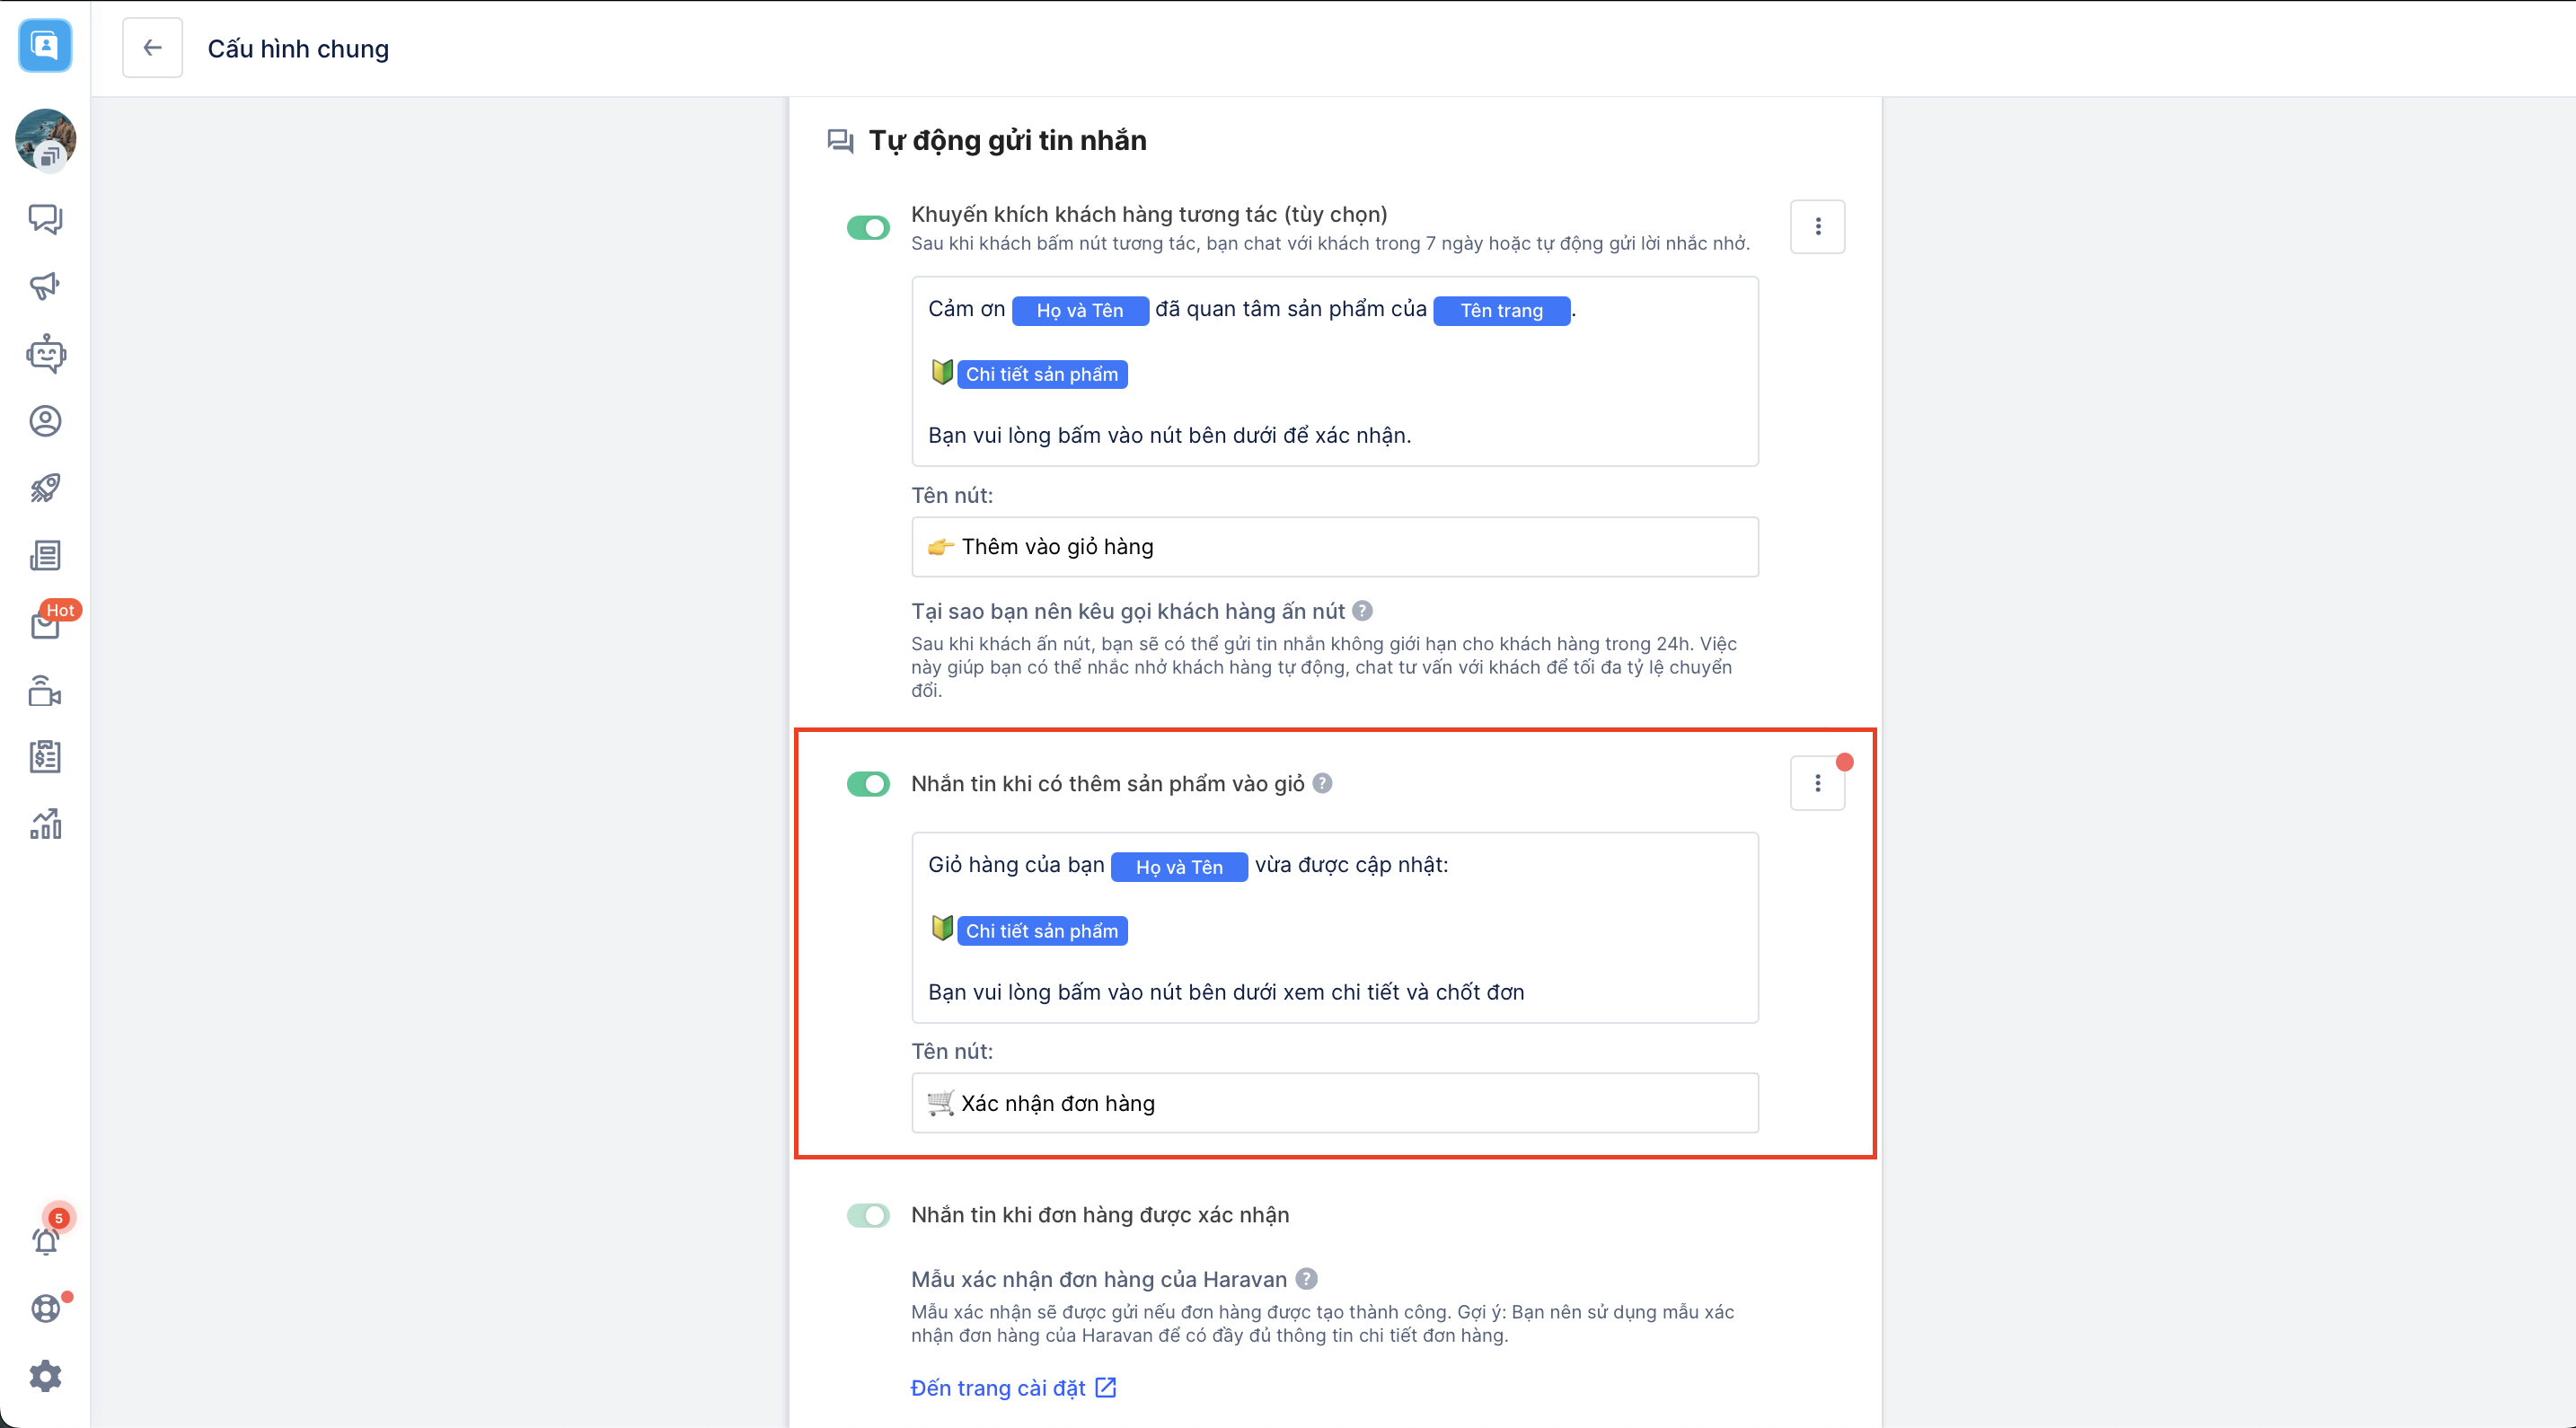Open the chatbot robot sidebar icon

click(x=45, y=354)
